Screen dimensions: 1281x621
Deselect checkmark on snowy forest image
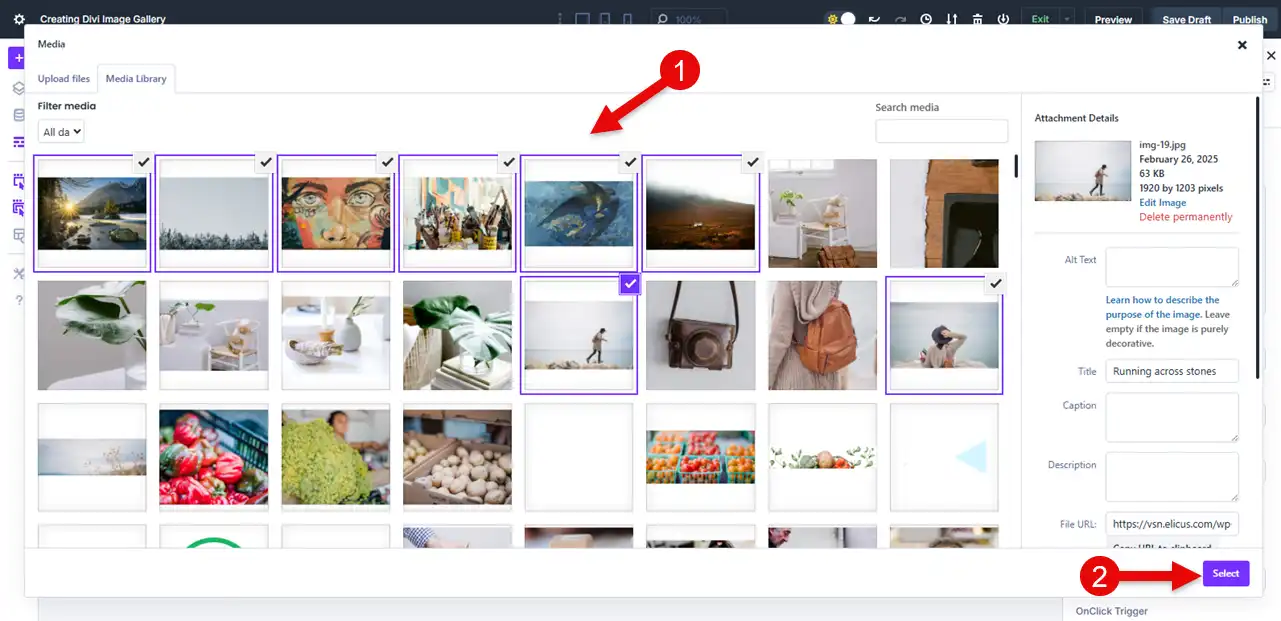[265, 162]
